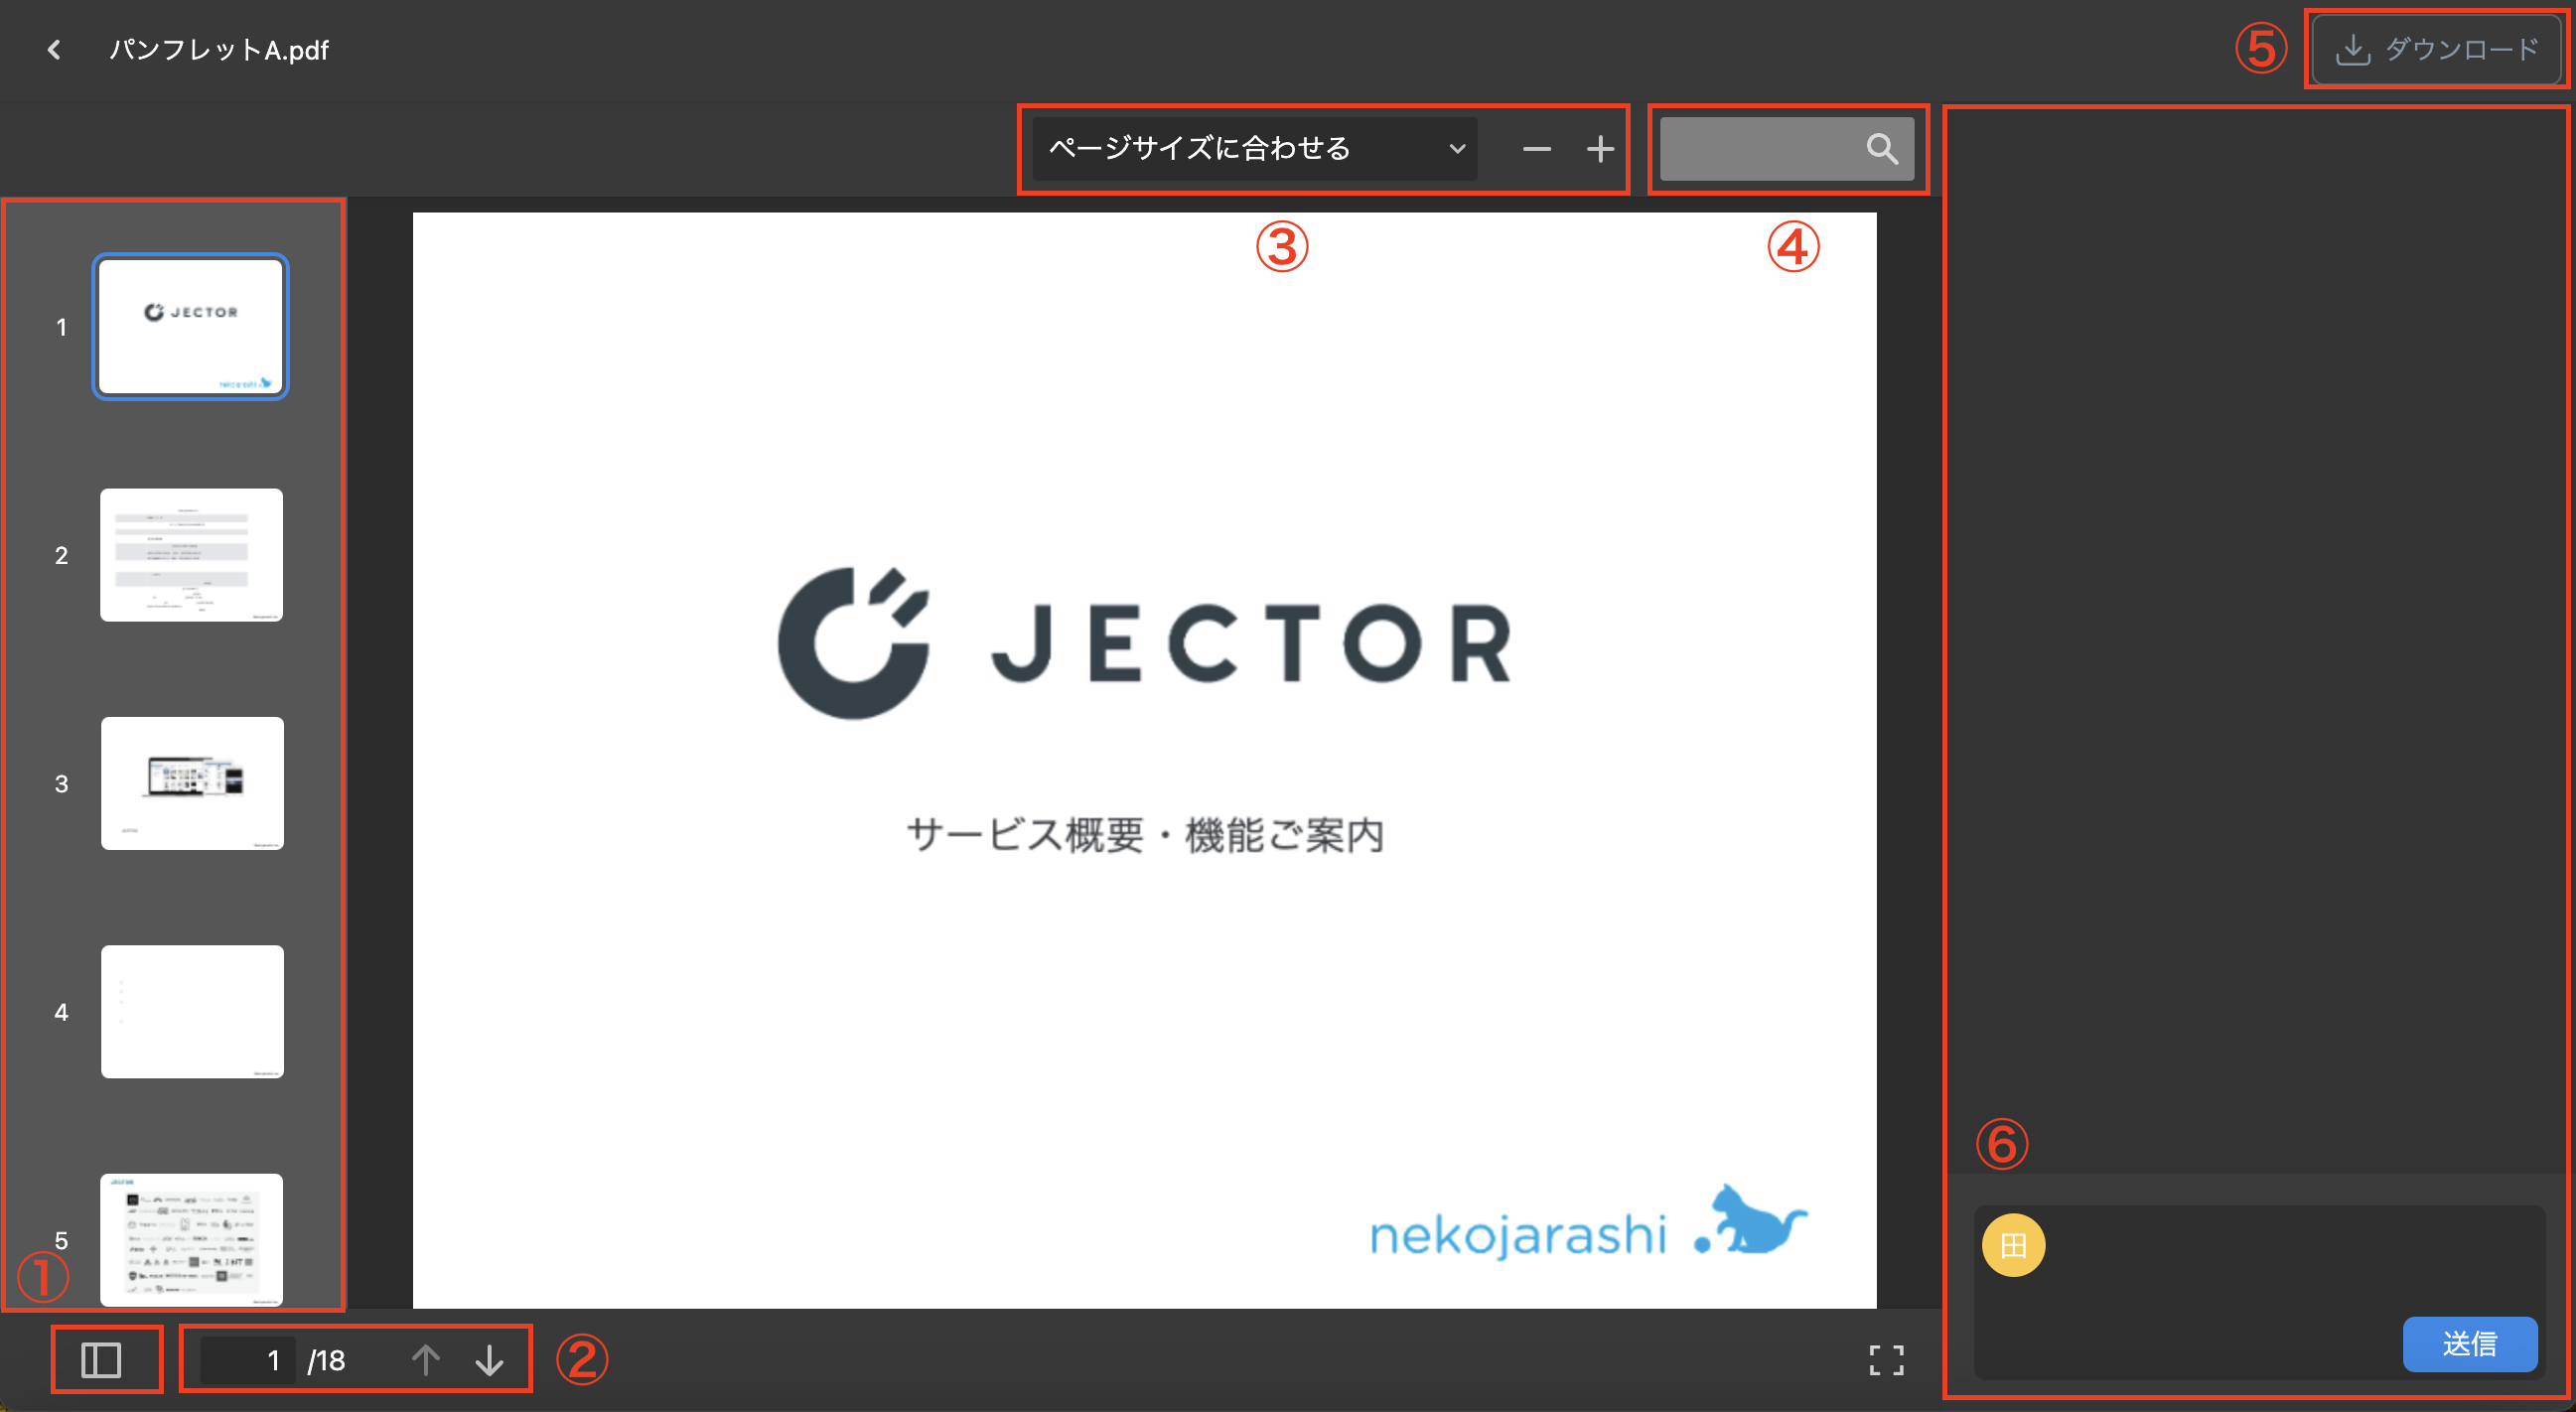2576x1412 pixels.
Task: Click the page number input showing 1
Action: pyautogui.click(x=248, y=1359)
